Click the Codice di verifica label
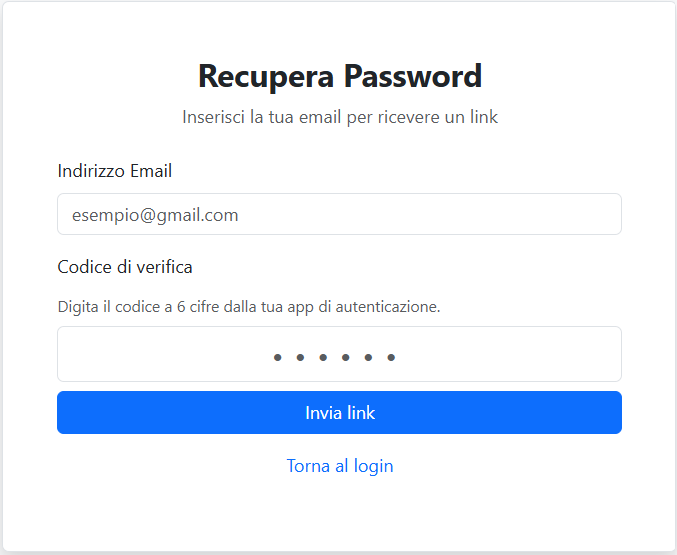This screenshot has height=555, width=677. tap(125, 267)
